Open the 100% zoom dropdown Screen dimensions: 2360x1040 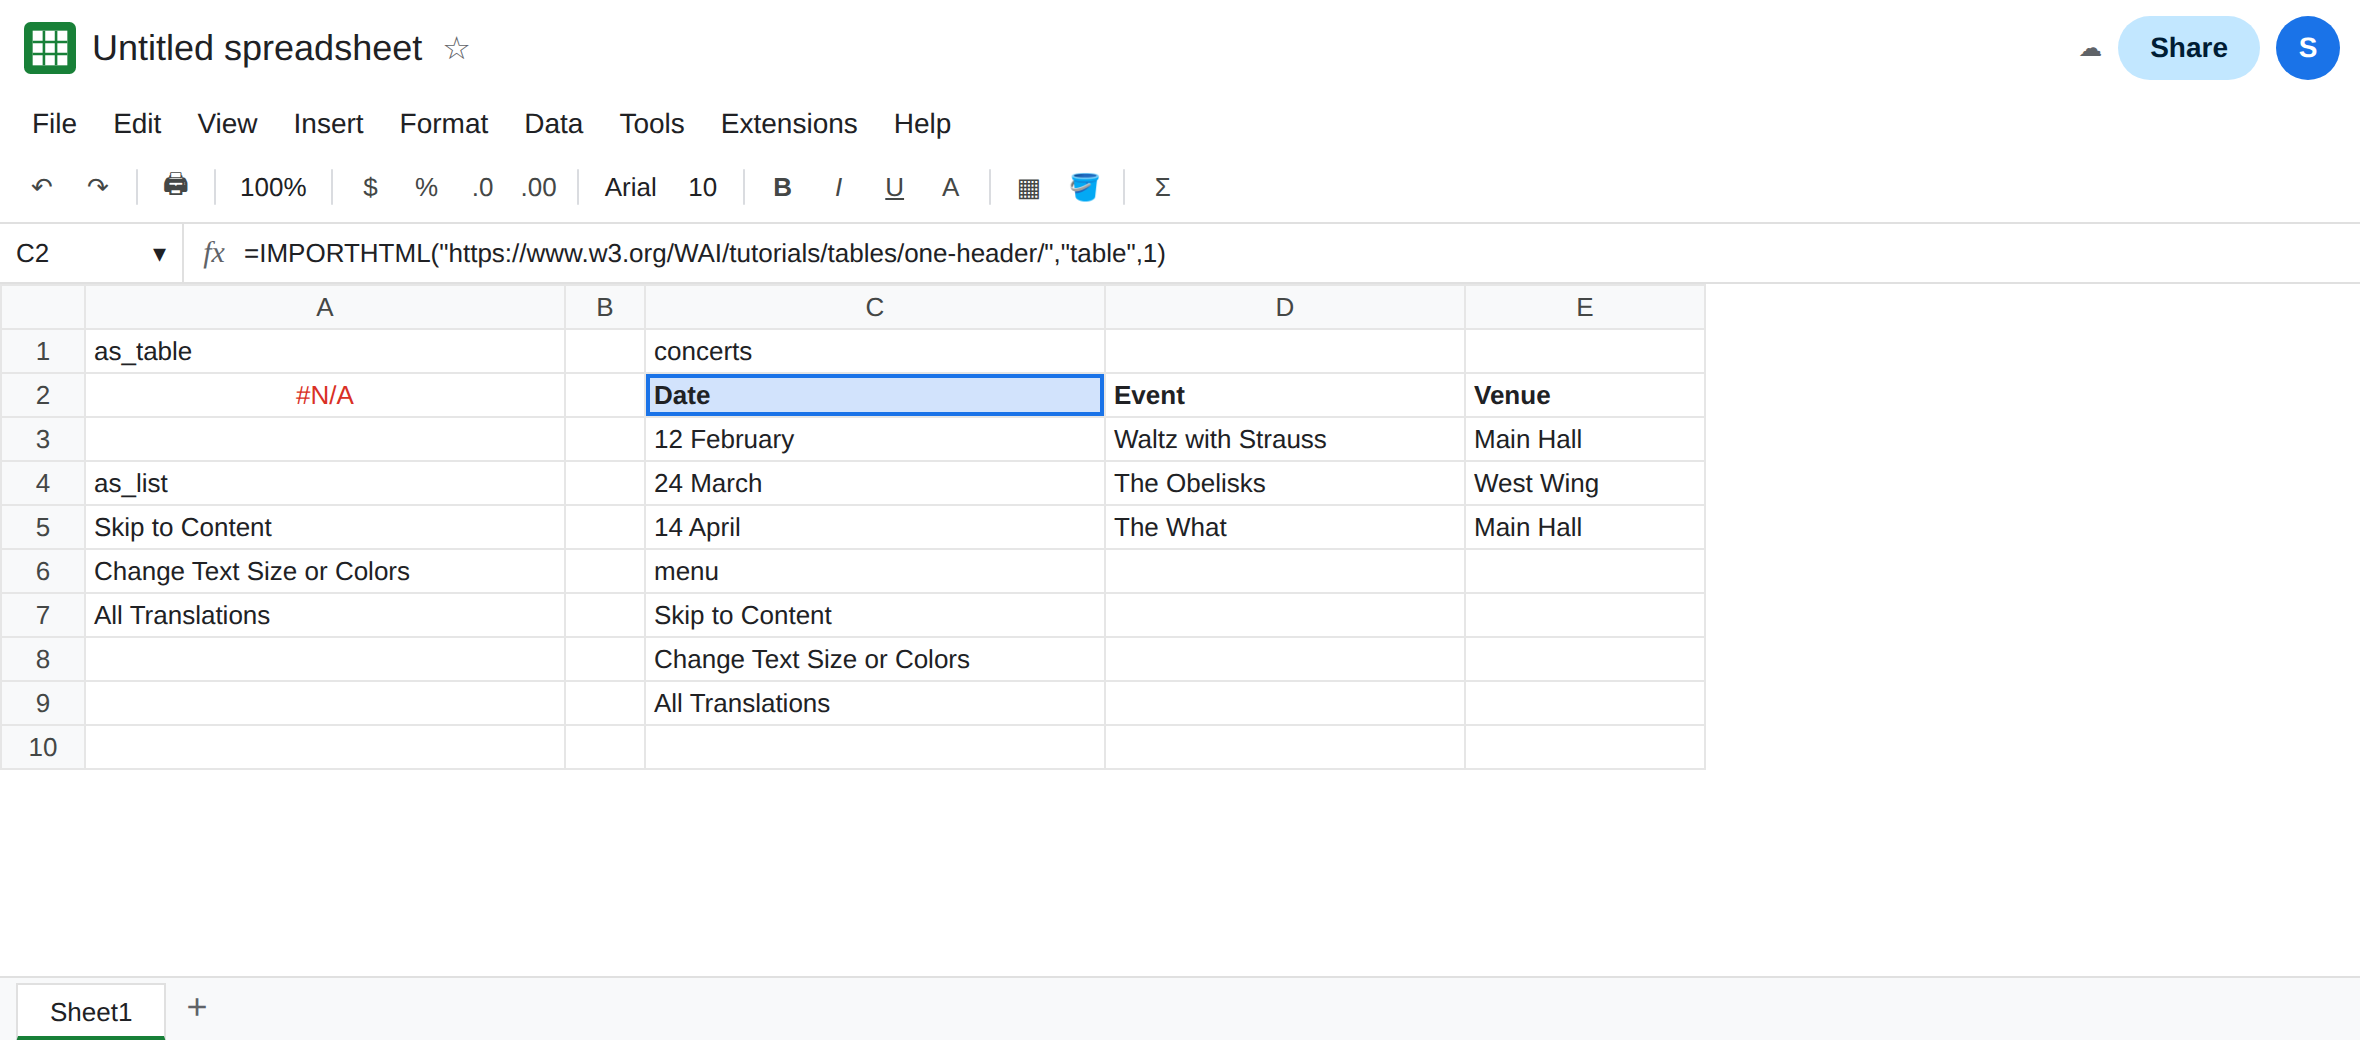[273, 187]
